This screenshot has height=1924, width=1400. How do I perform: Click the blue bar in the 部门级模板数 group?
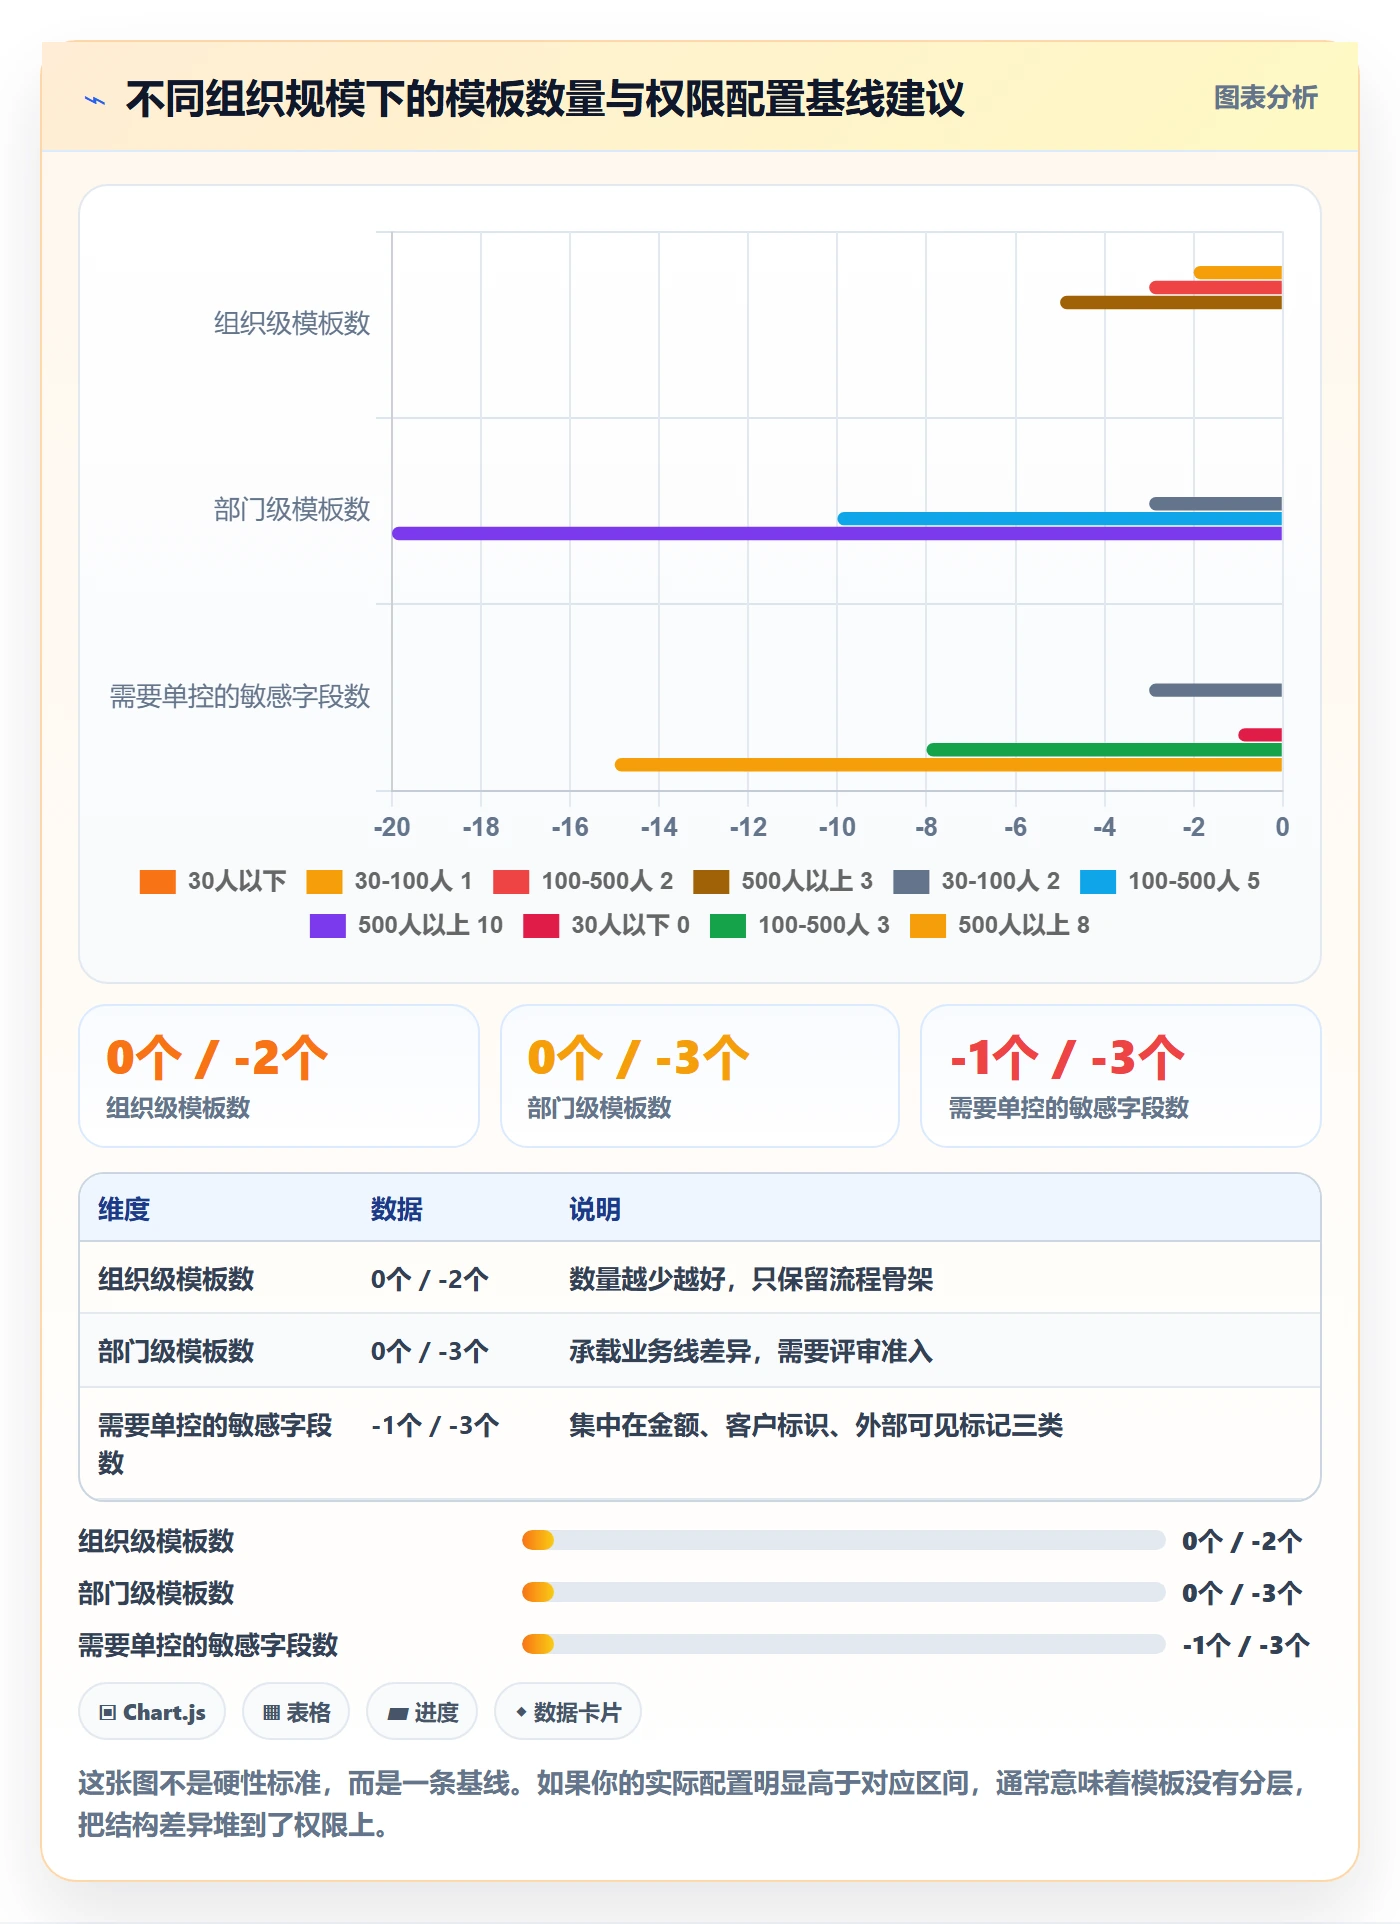coord(1060,518)
